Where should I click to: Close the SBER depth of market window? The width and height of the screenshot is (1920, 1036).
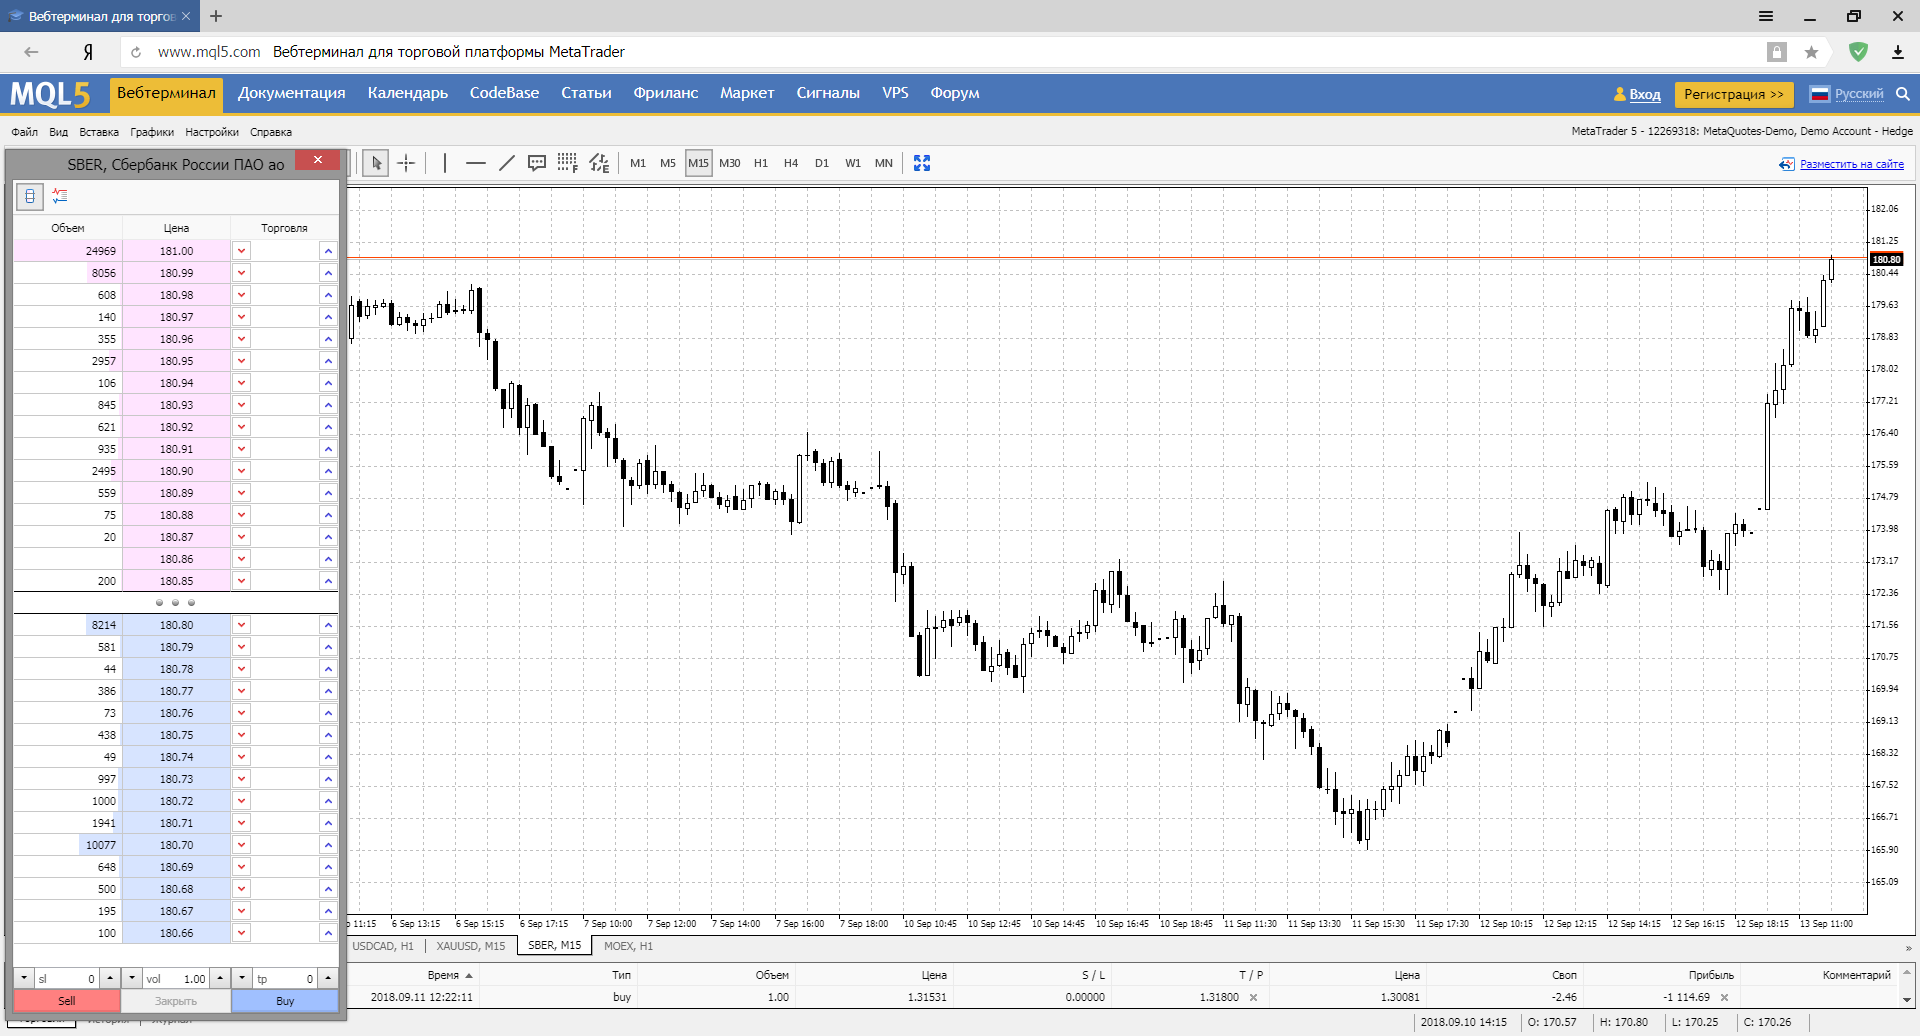coord(318,160)
